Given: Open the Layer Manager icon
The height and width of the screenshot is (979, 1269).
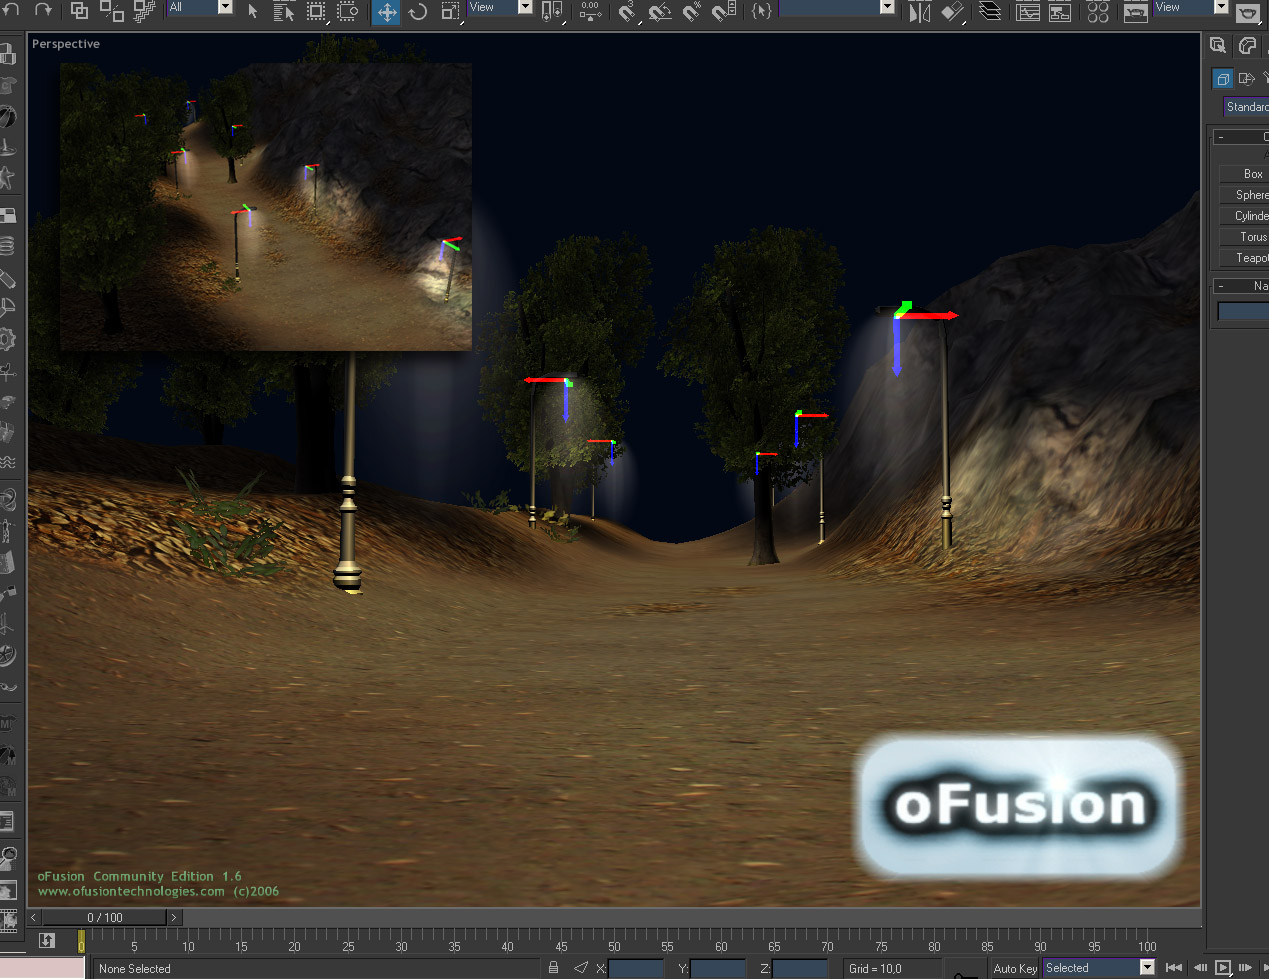Looking at the screenshot, I should point(989,11).
